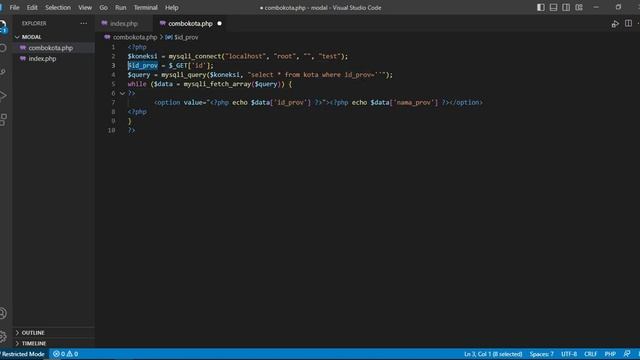The height and width of the screenshot is (360, 640).
Task: Open the Extensions view
Action: tap(3, 120)
